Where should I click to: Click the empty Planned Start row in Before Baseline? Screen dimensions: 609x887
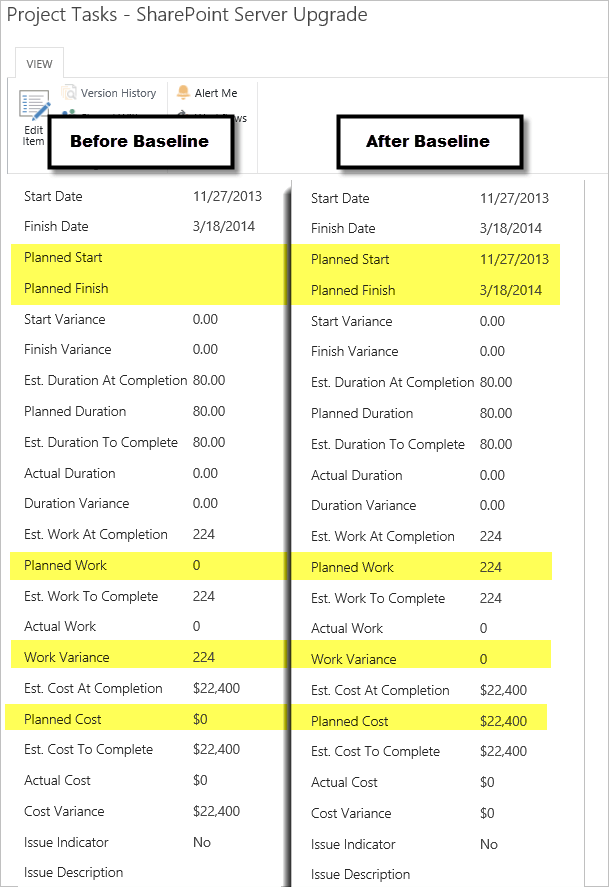(150, 257)
